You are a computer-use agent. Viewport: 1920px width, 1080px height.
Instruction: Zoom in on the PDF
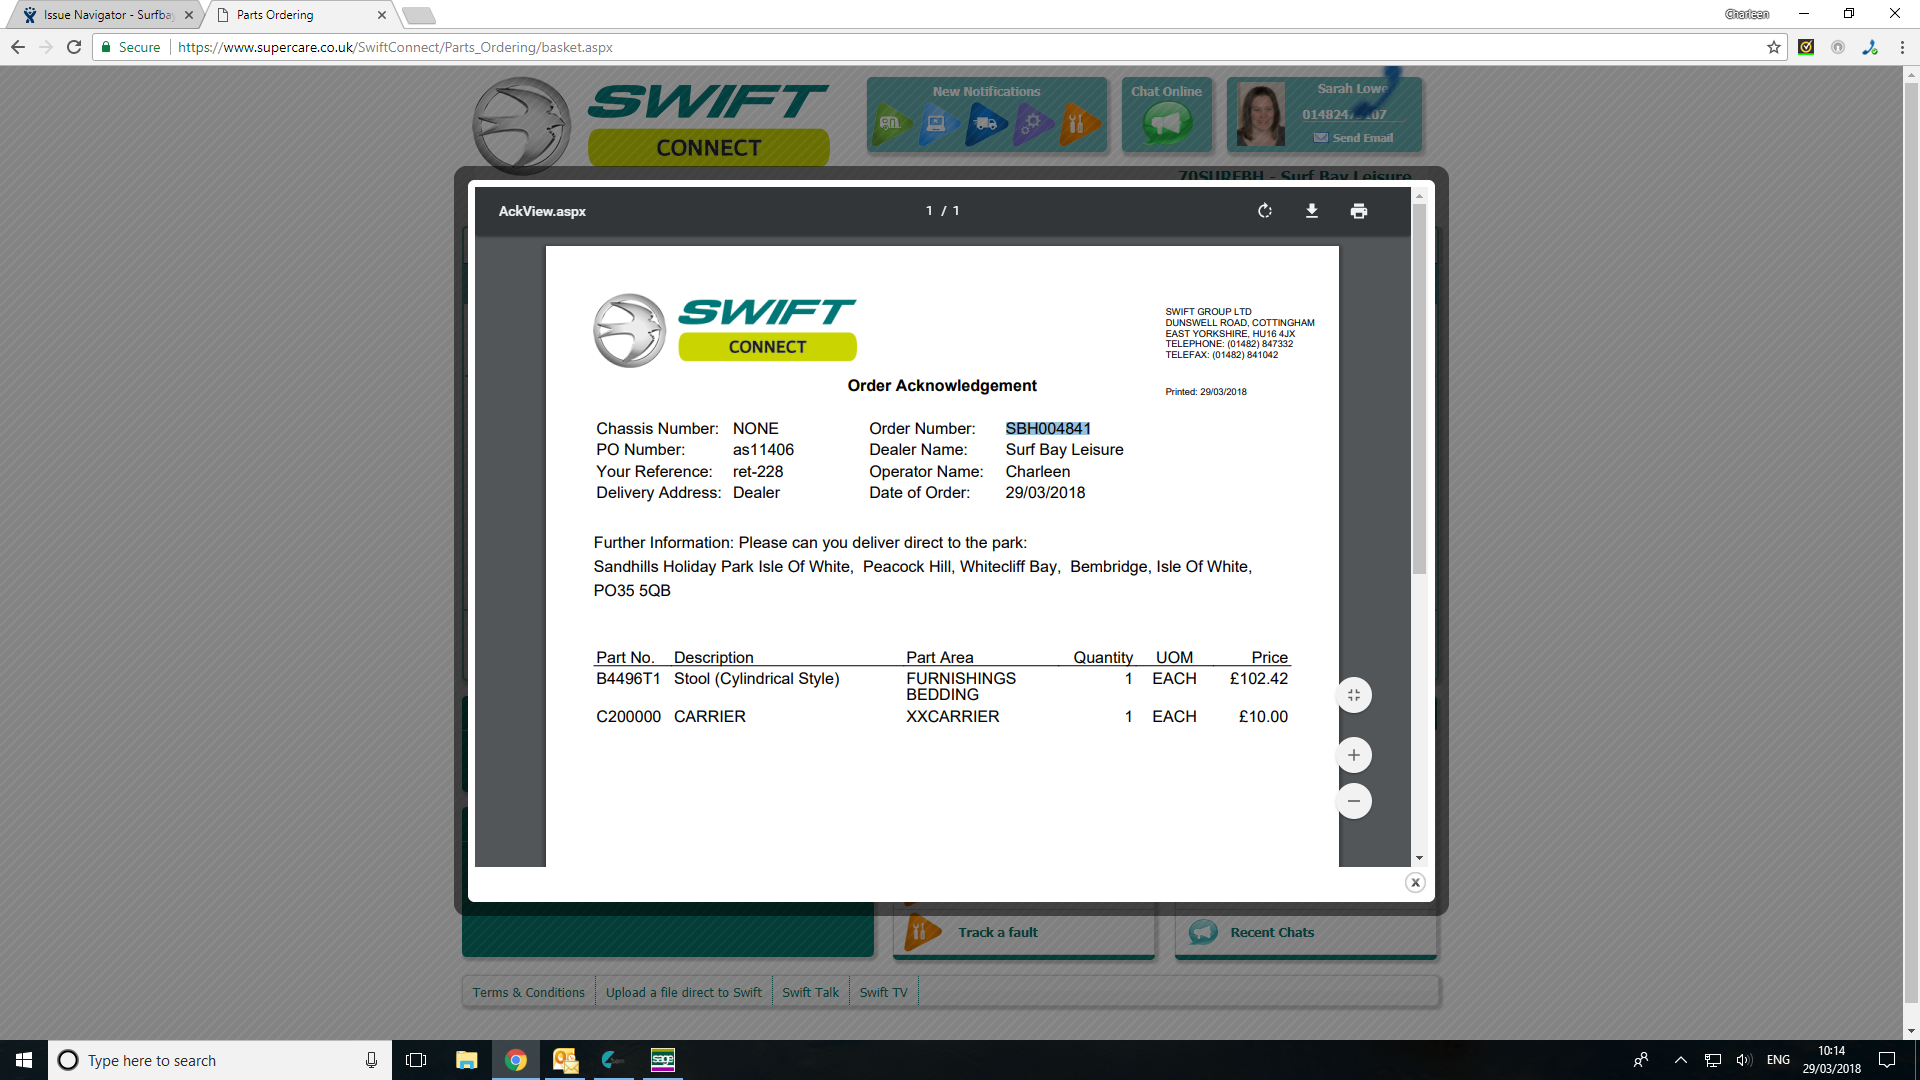pos(1354,756)
